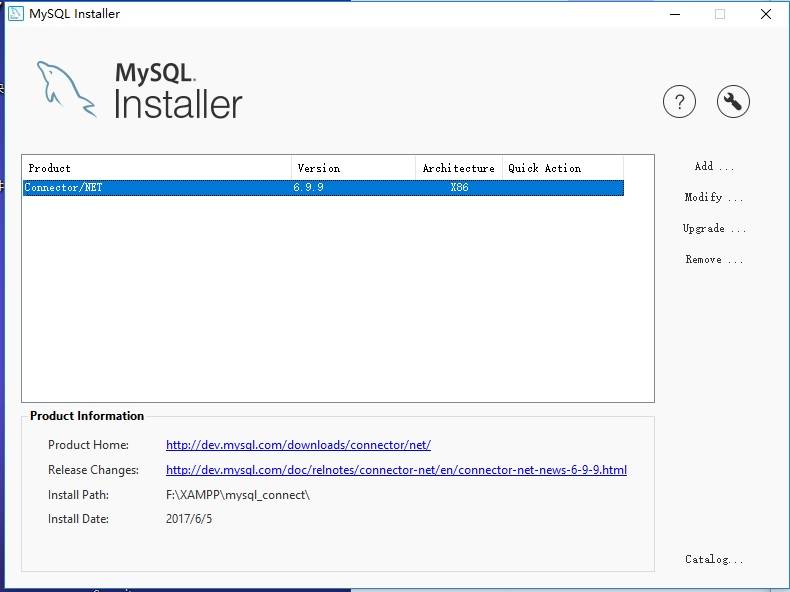Image resolution: width=790 pixels, height=592 pixels.
Task: Open the Product Home connector/net link
Action: coord(298,445)
